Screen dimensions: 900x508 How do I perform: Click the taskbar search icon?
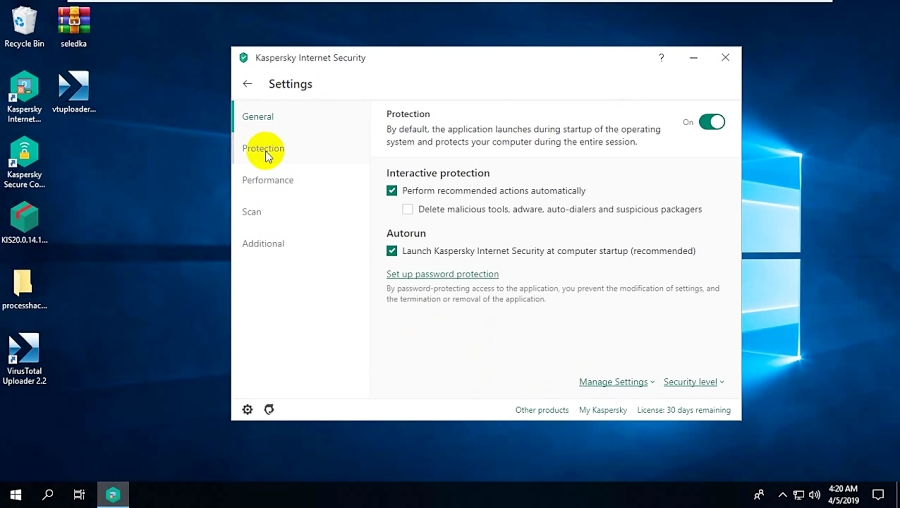[48, 494]
